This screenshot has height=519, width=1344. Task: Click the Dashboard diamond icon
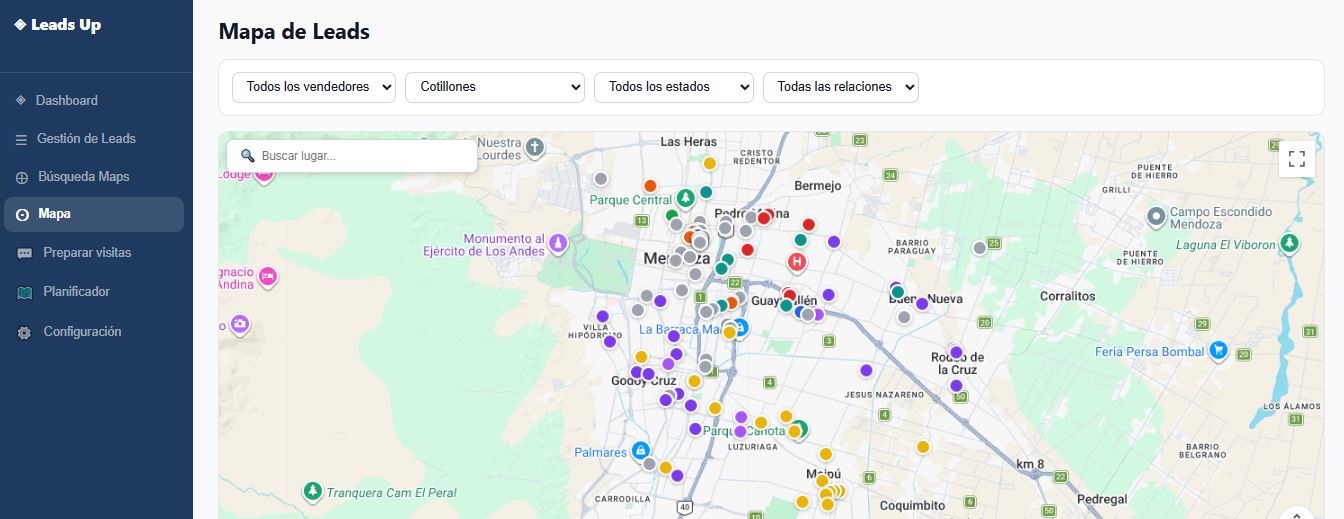21,100
